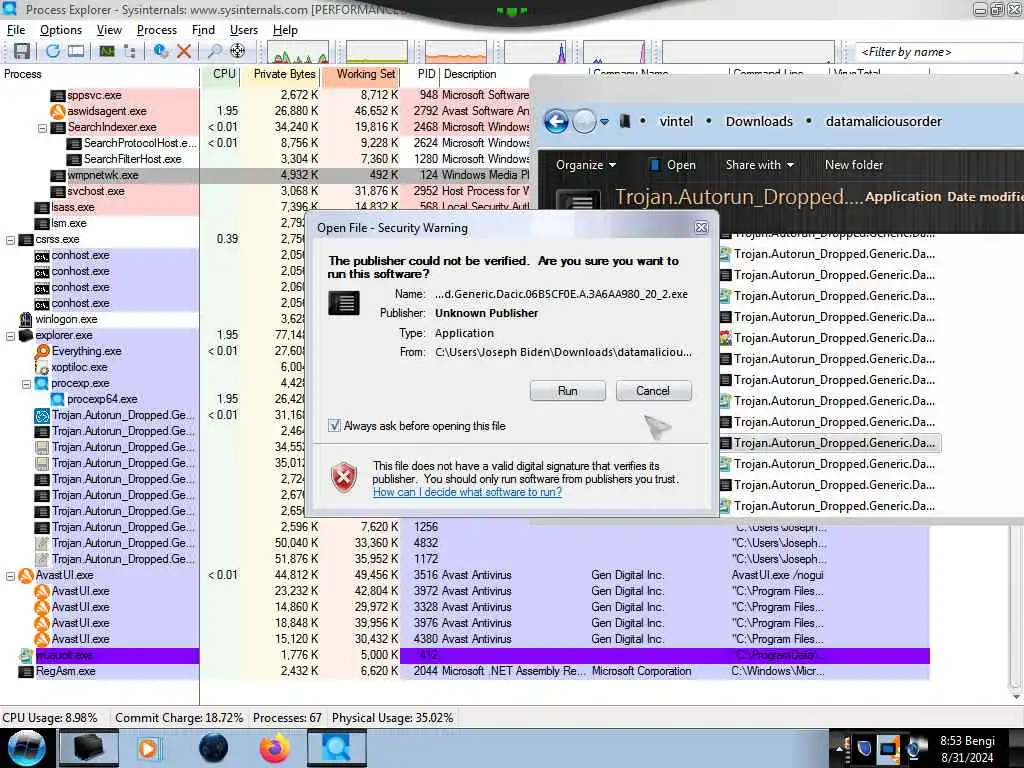Screen dimensions: 1024x768
Task: Click the red shield warning icon in dialog
Action: 344,477
